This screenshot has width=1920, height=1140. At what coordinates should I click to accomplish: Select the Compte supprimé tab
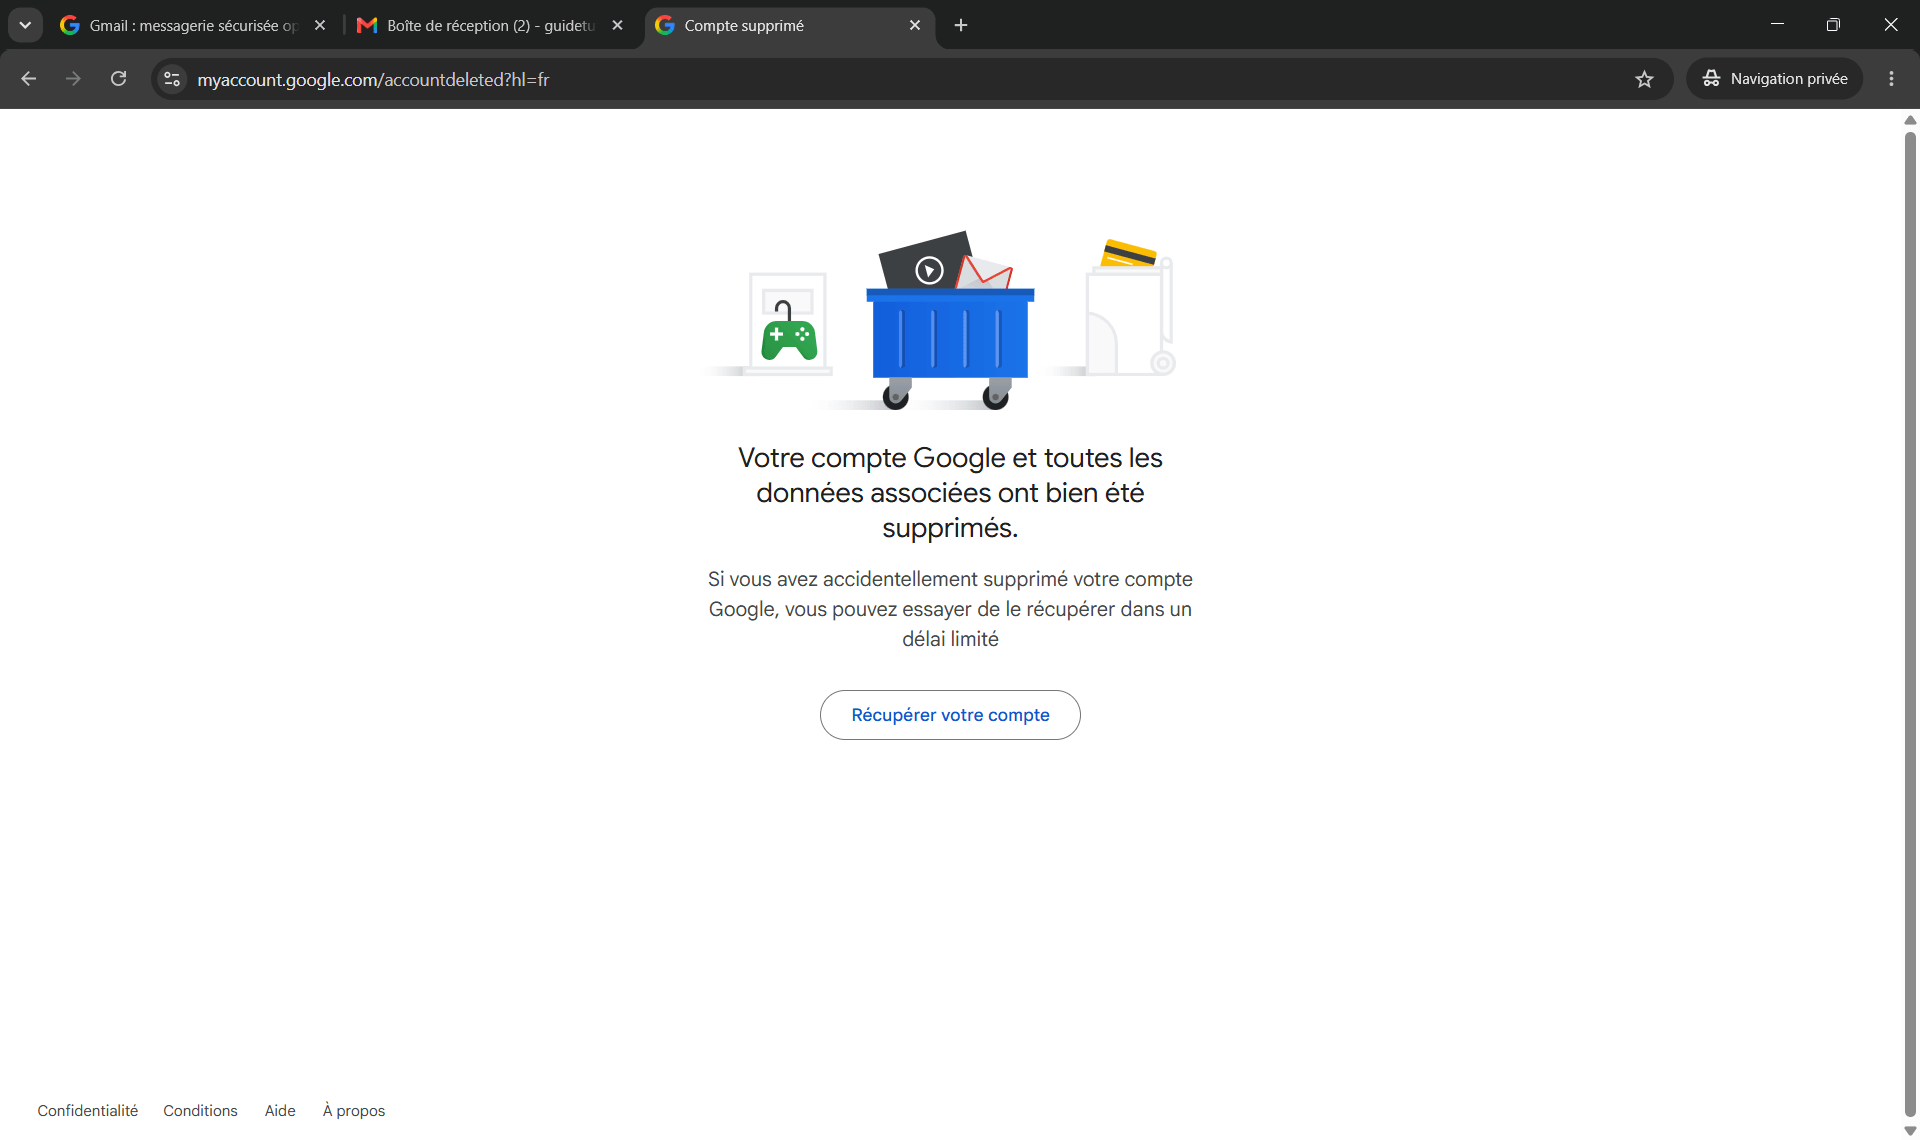pyautogui.click(x=790, y=25)
